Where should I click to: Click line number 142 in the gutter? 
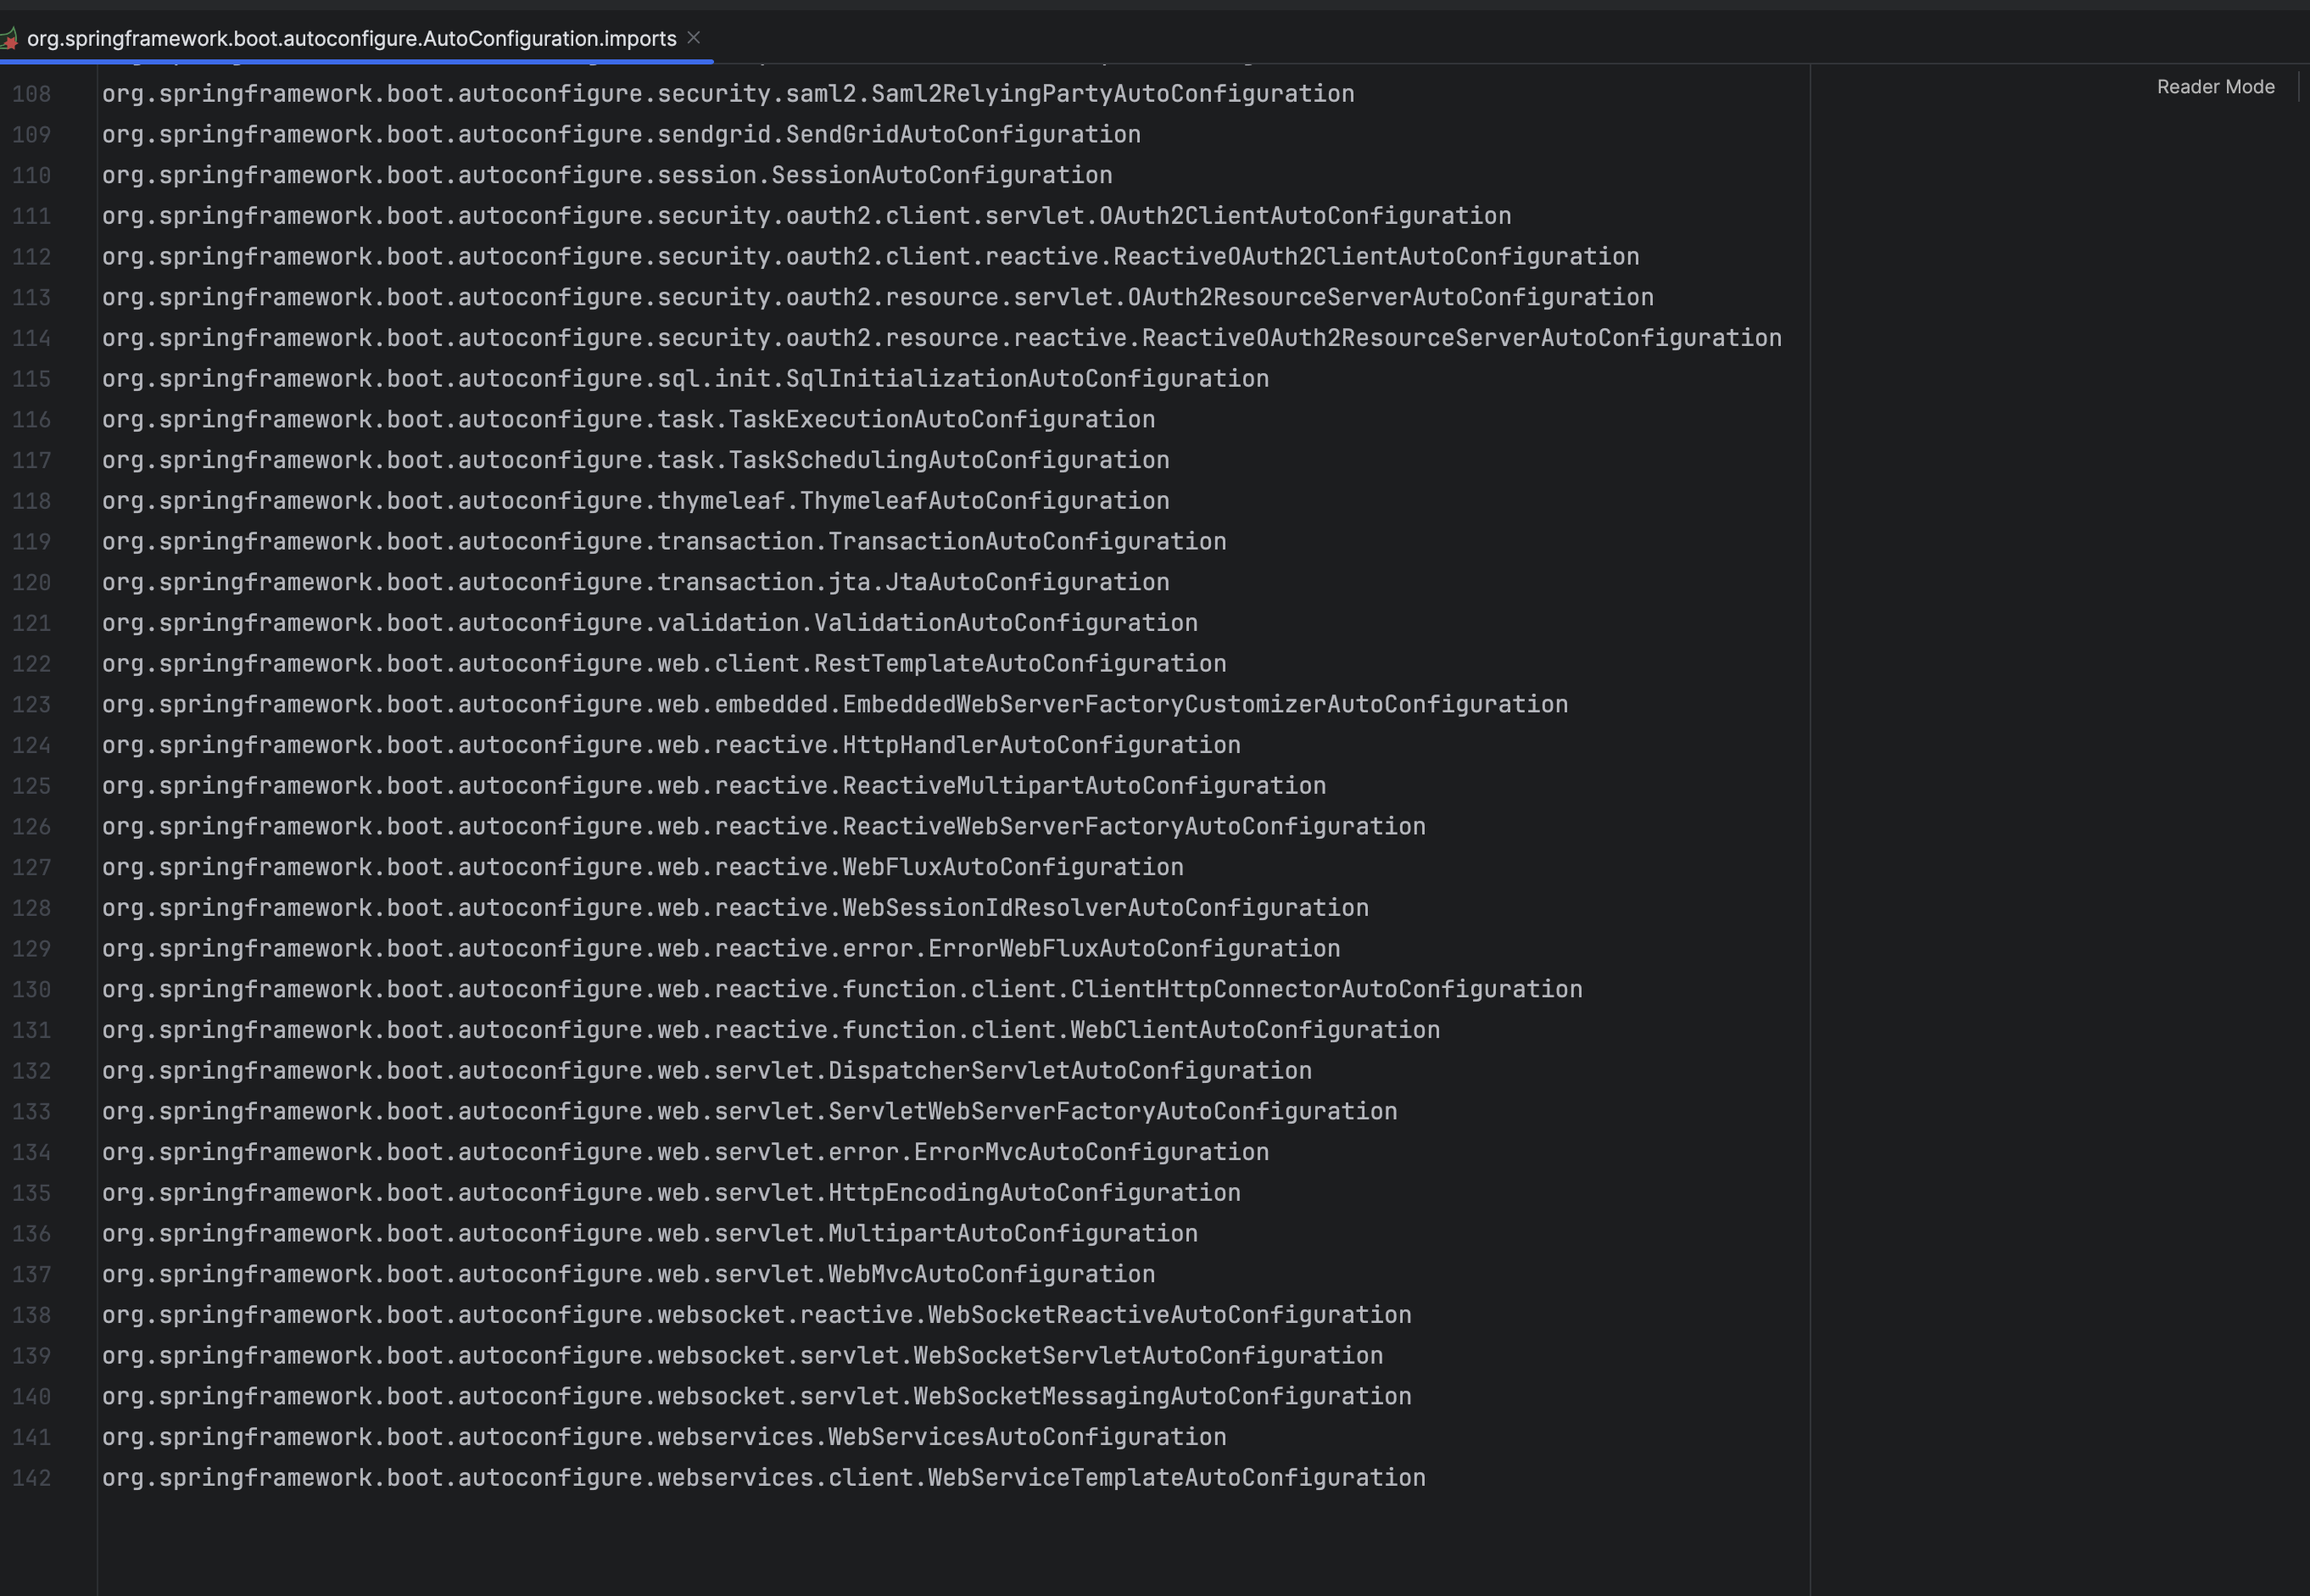point(31,1478)
